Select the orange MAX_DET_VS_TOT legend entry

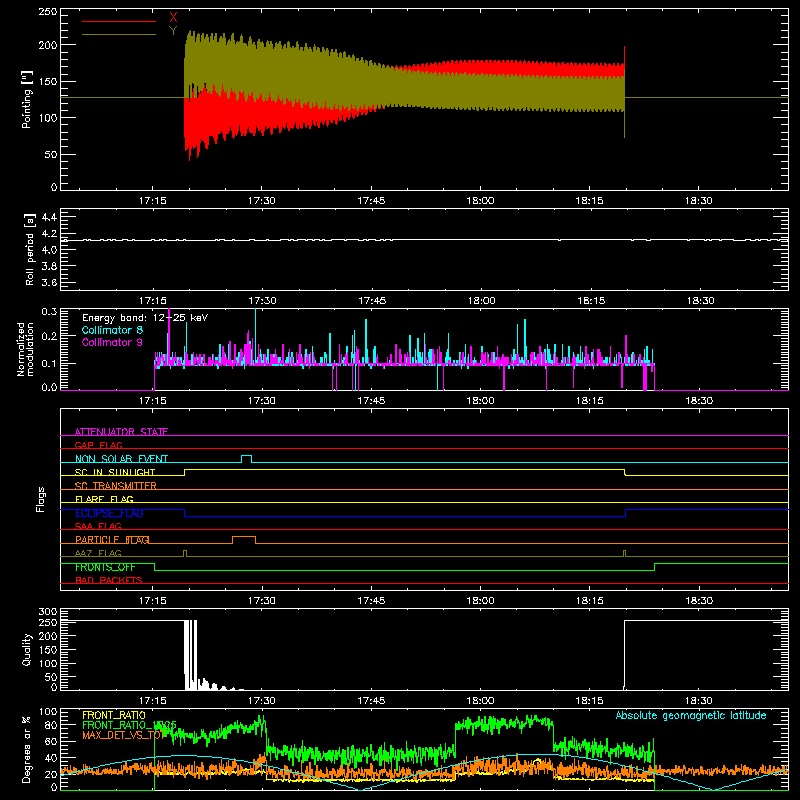123,735
